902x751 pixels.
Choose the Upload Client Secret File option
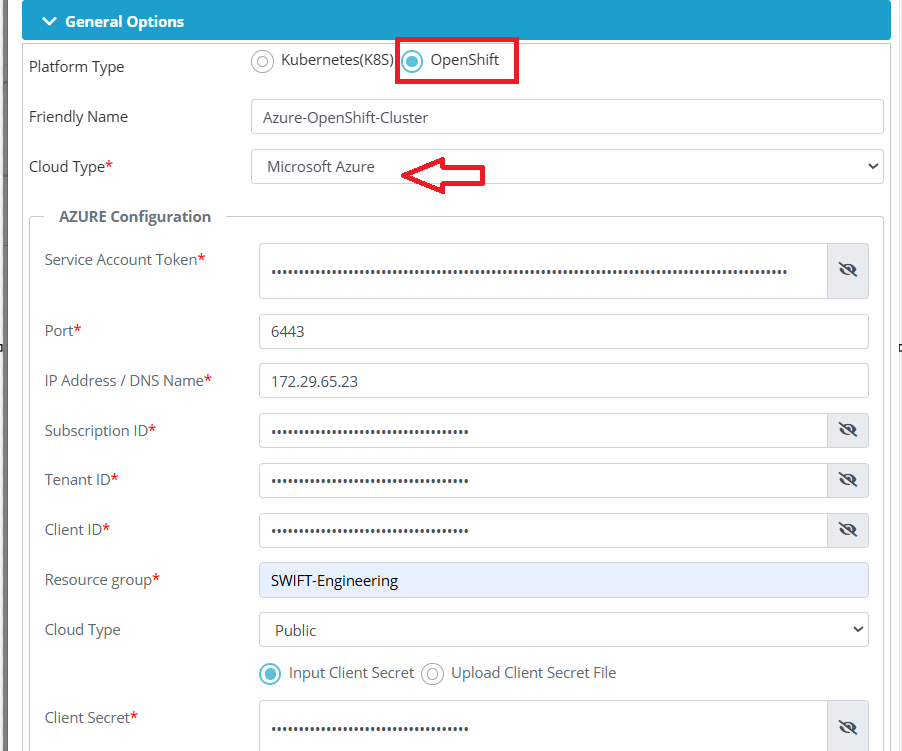point(433,674)
